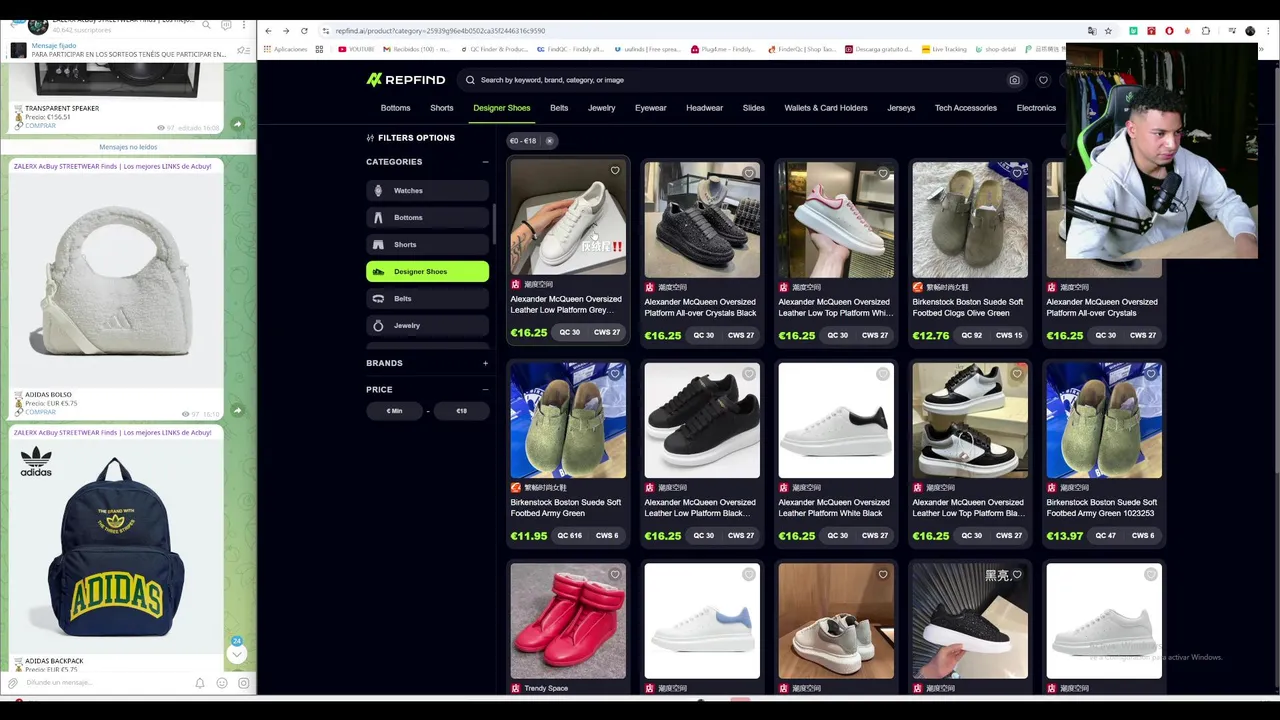
Task: Click the € Min price input
Action: tap(394, 411)
